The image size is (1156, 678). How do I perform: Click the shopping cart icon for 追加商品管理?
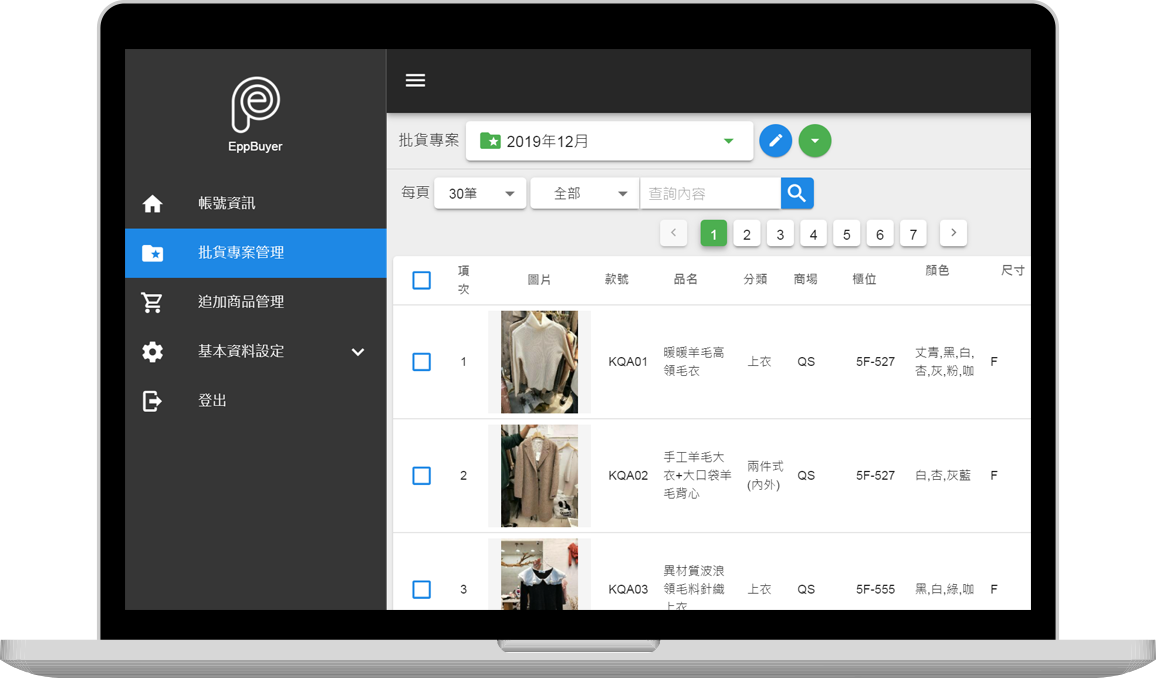point(152,302)
